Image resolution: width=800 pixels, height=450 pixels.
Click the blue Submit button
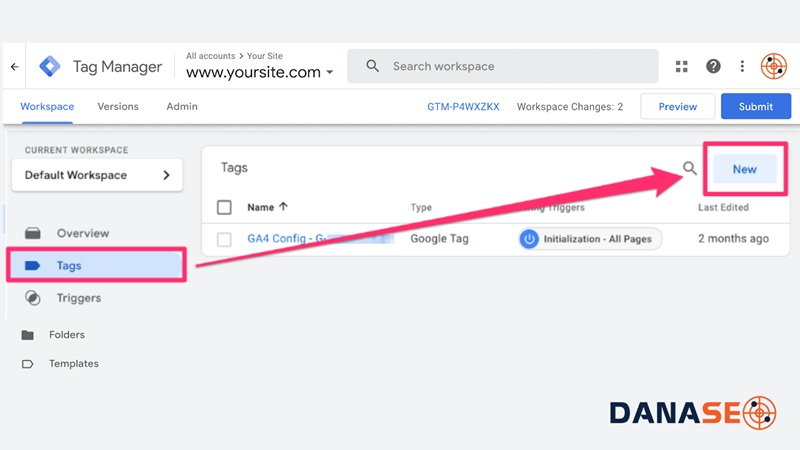click(756, 106)
